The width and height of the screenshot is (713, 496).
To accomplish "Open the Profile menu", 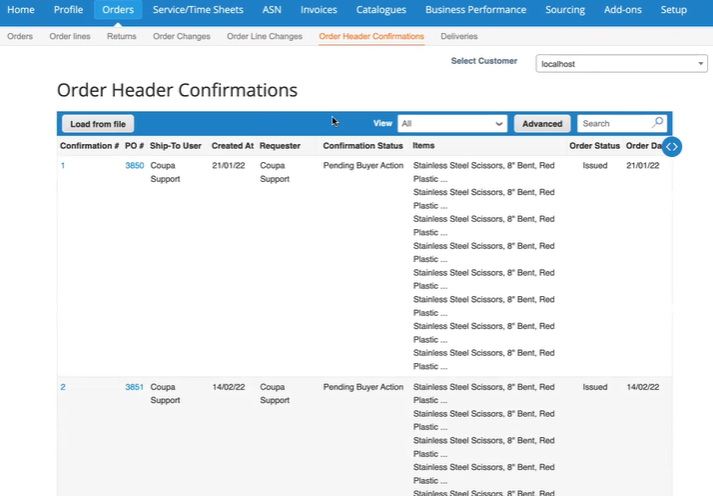I will (x=68, y=10).
